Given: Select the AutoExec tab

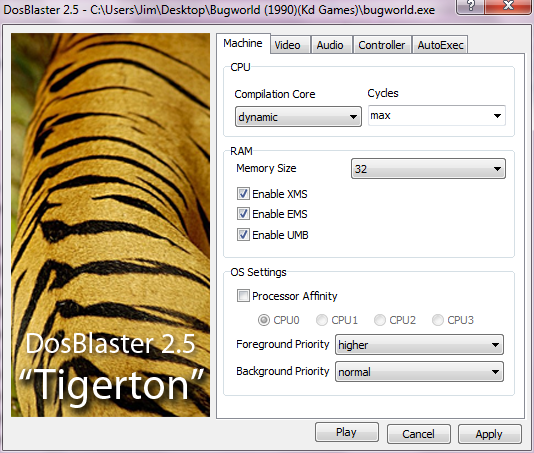Looking at the screenshot, I should (x=440, y=45).
